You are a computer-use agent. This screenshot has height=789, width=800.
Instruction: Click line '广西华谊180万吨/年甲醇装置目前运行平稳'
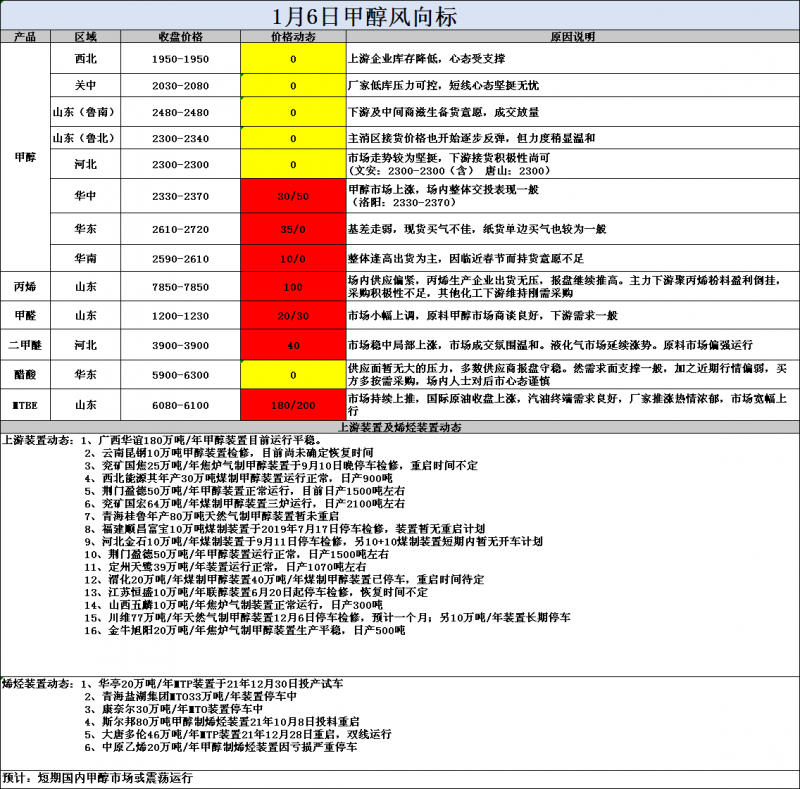coord(209,440)
